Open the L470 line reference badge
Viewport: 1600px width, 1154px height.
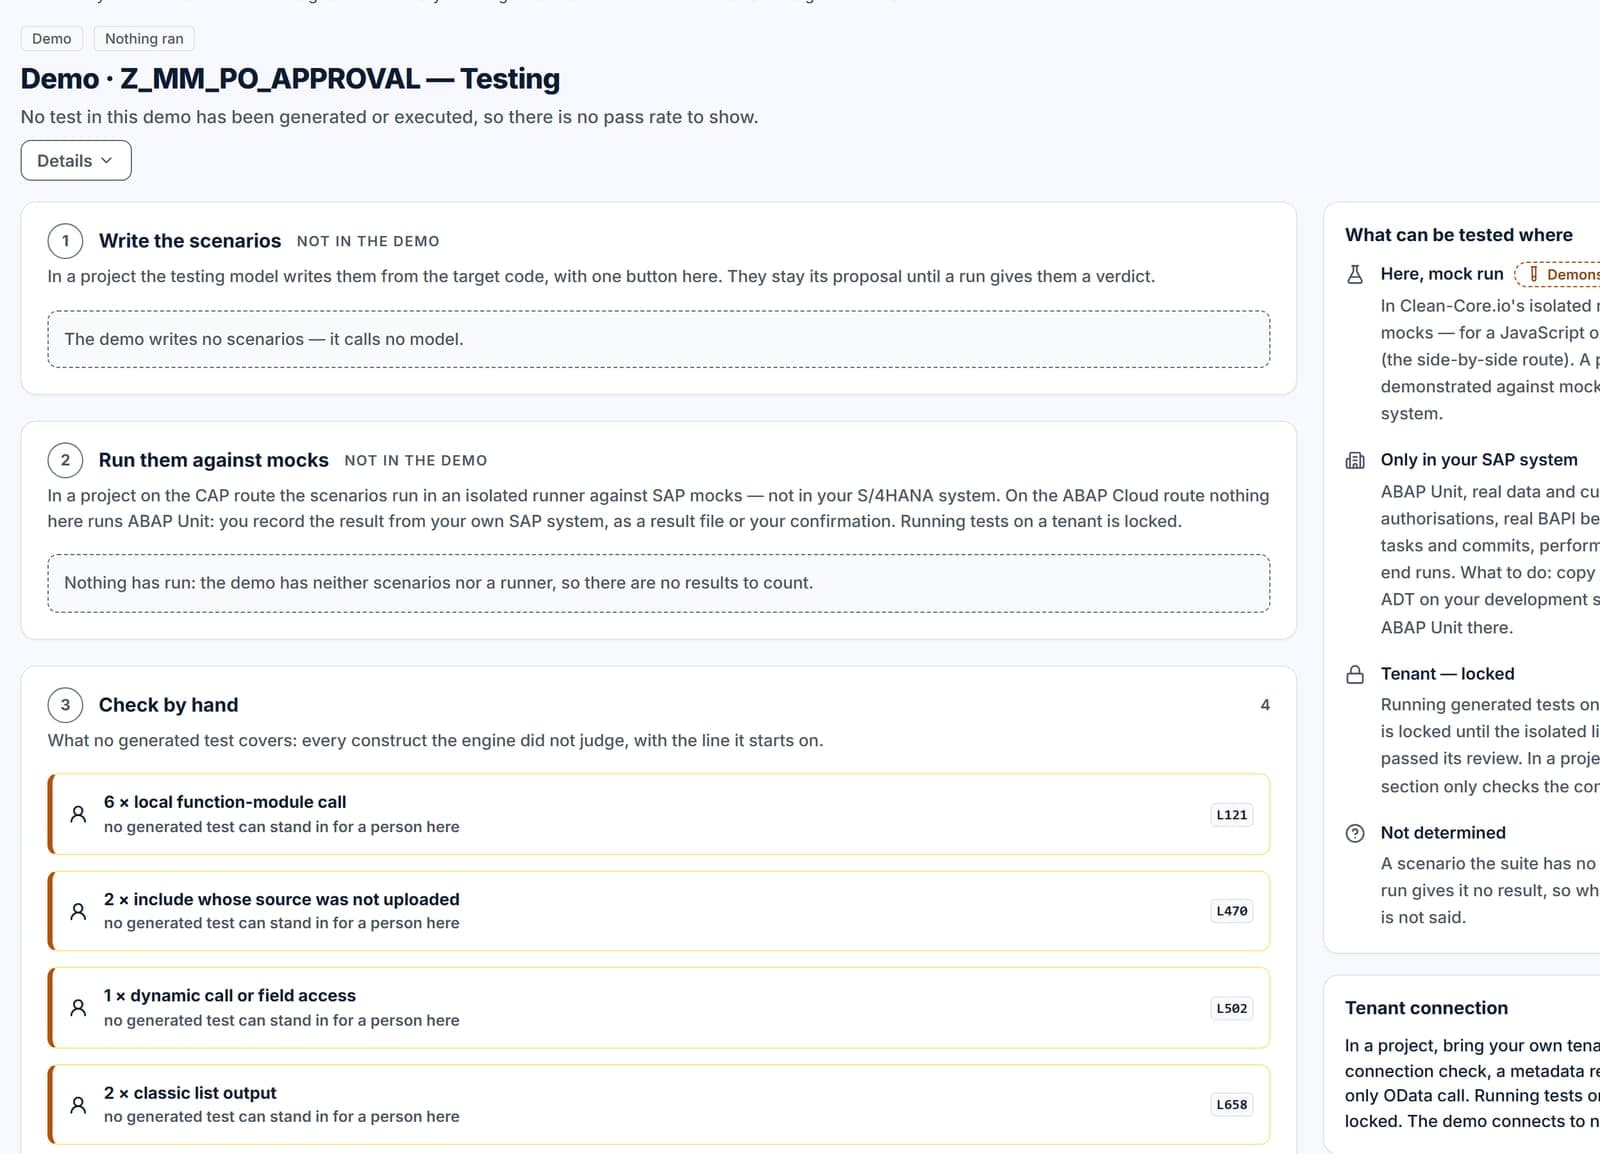(1232, 911)
